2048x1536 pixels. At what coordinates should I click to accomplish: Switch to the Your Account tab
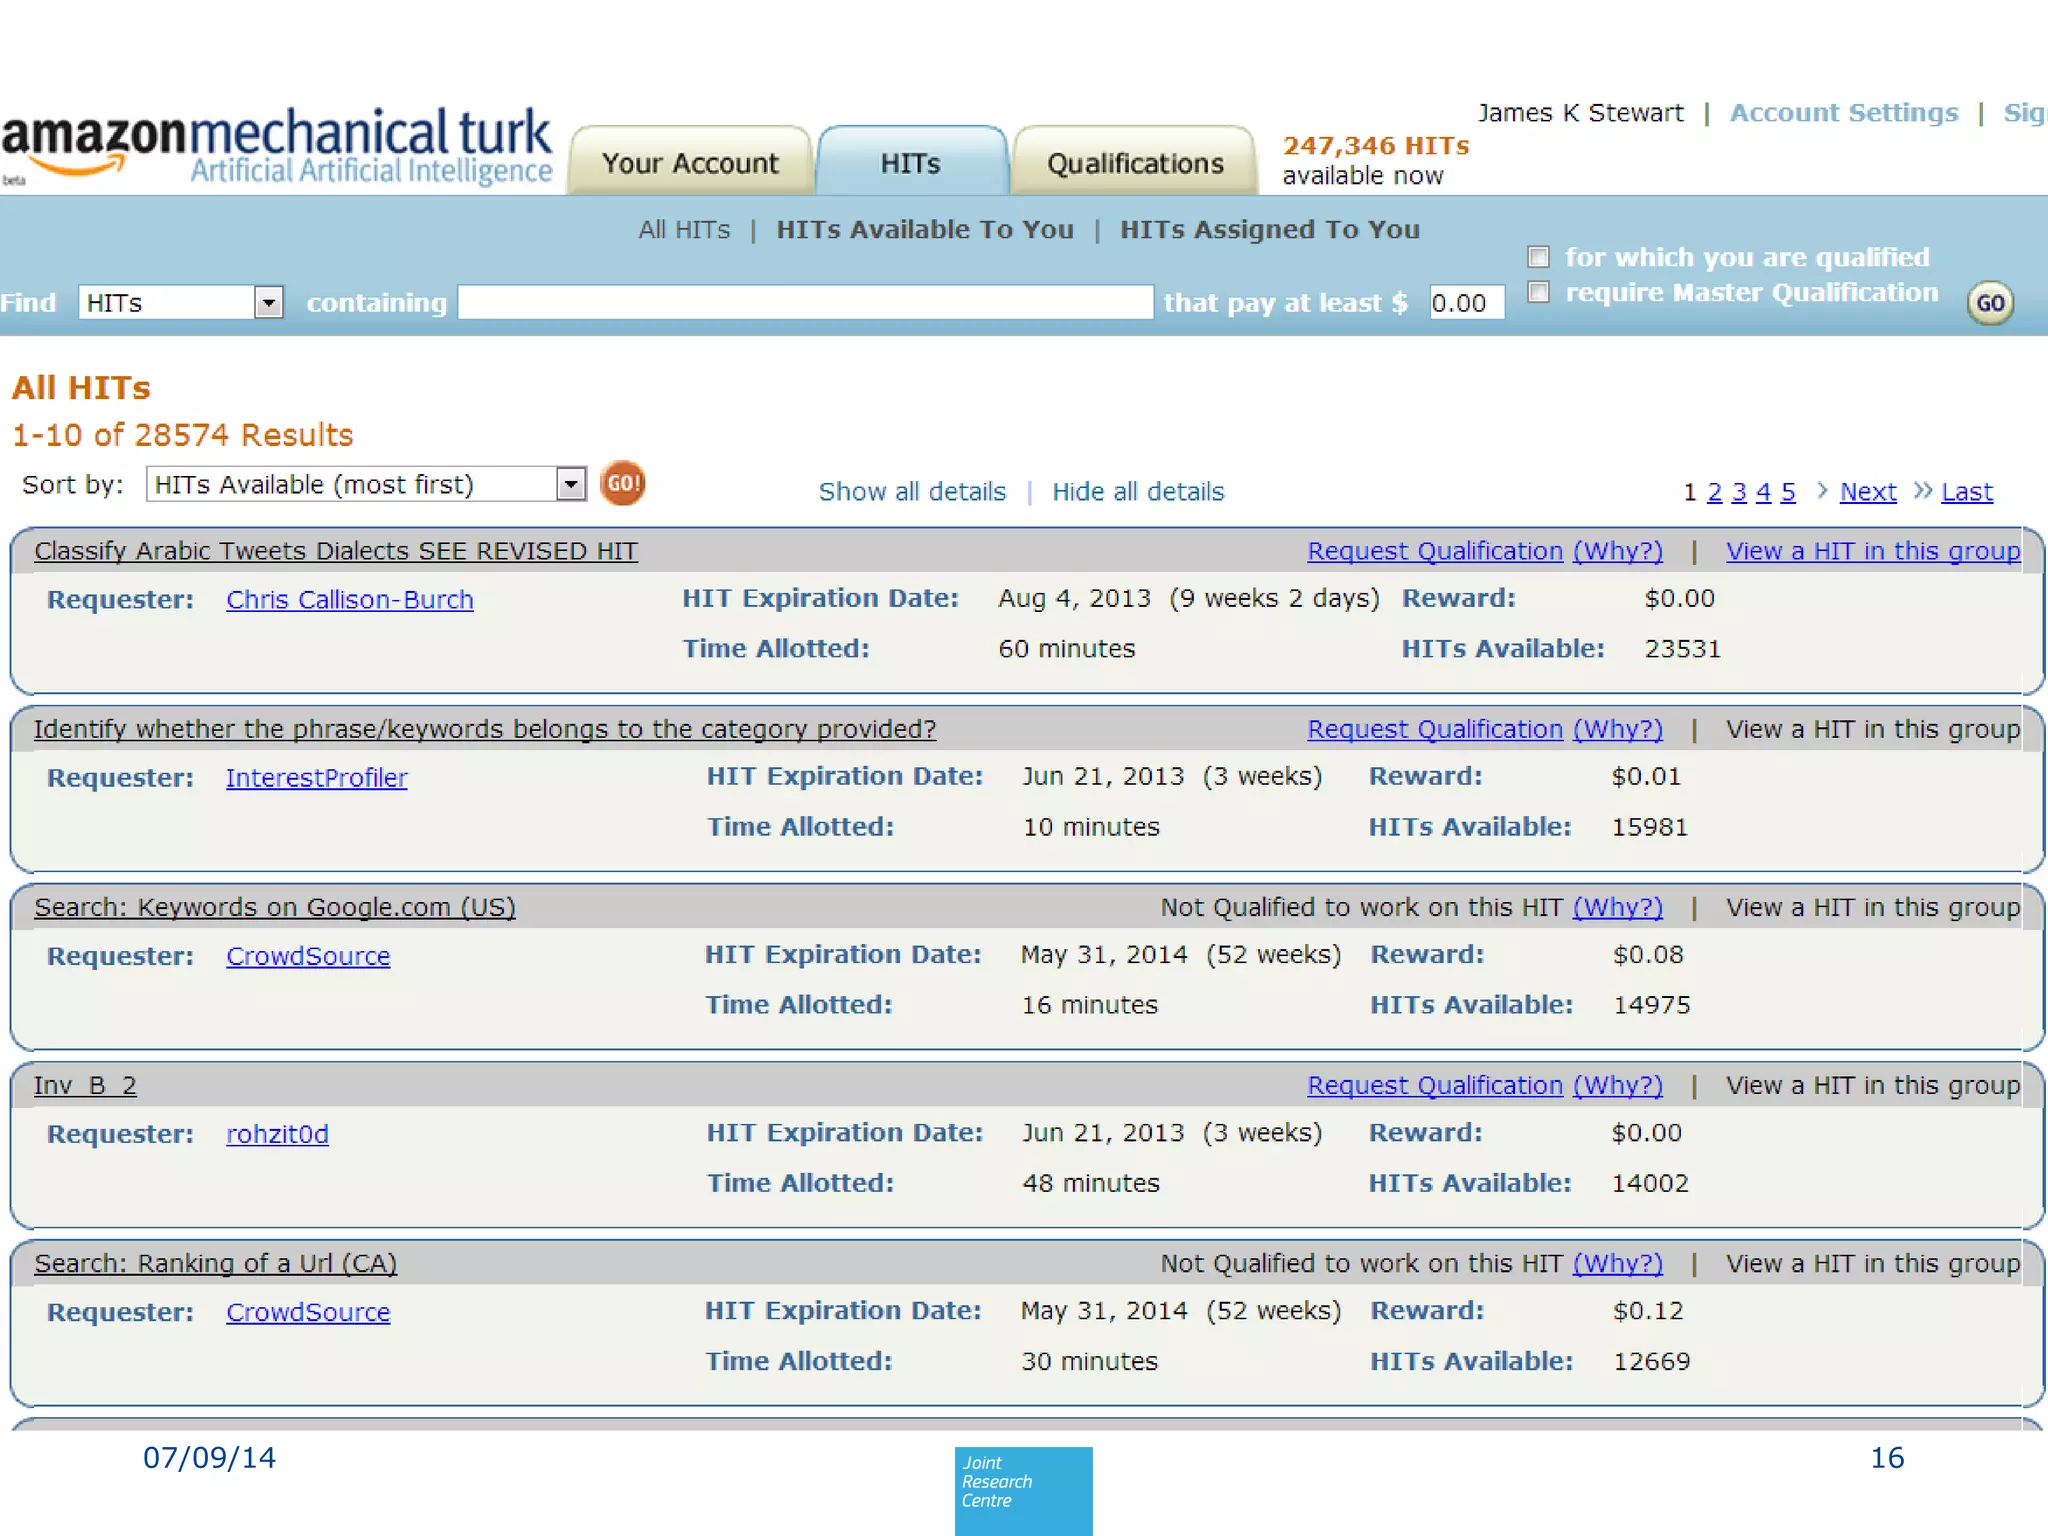(690, 163)
